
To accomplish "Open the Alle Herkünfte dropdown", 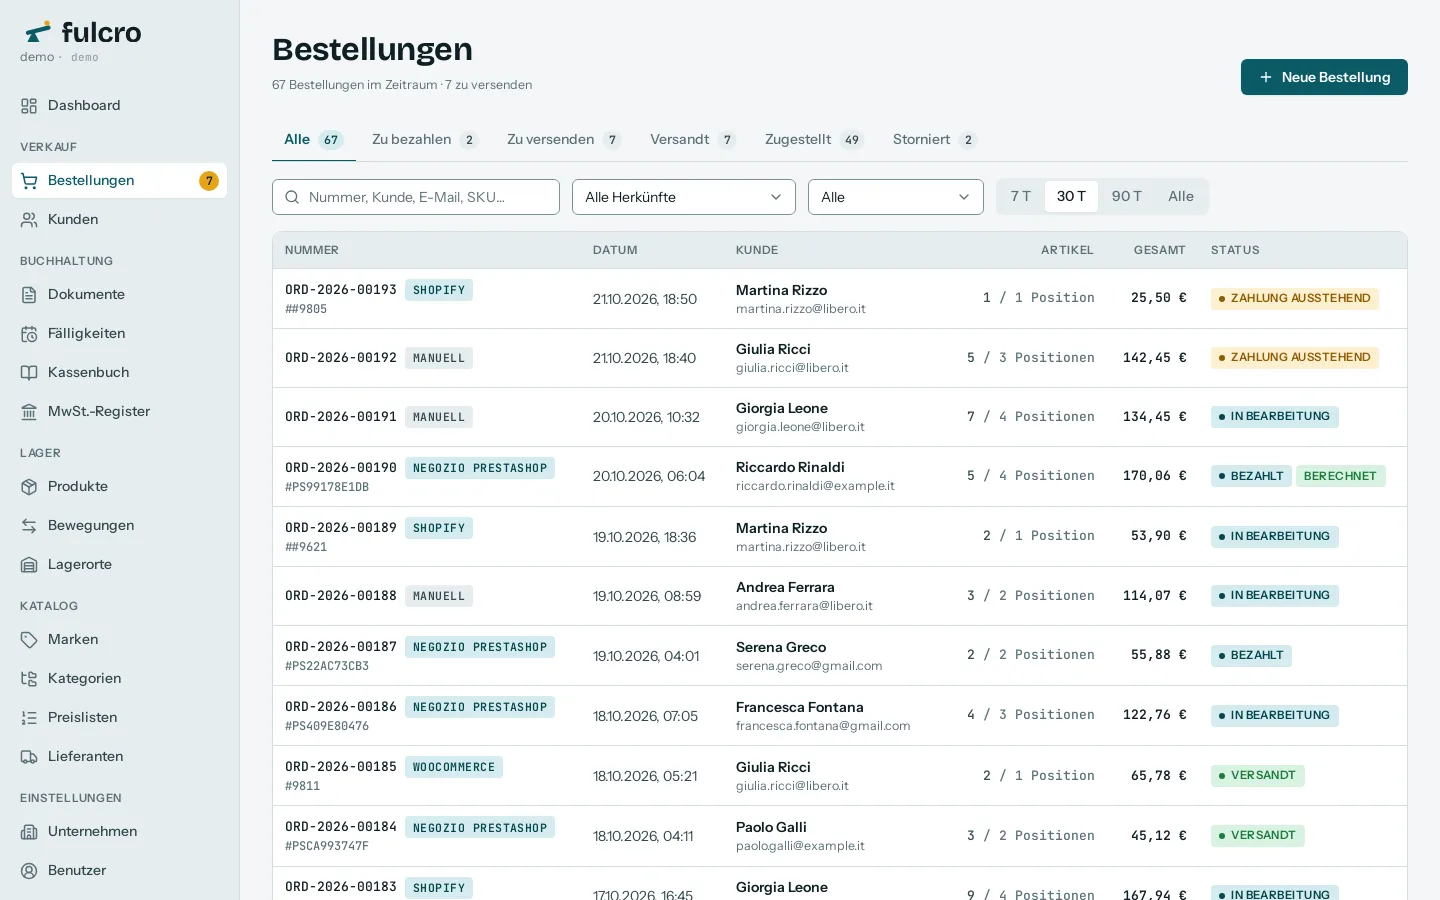I will 684,197.
